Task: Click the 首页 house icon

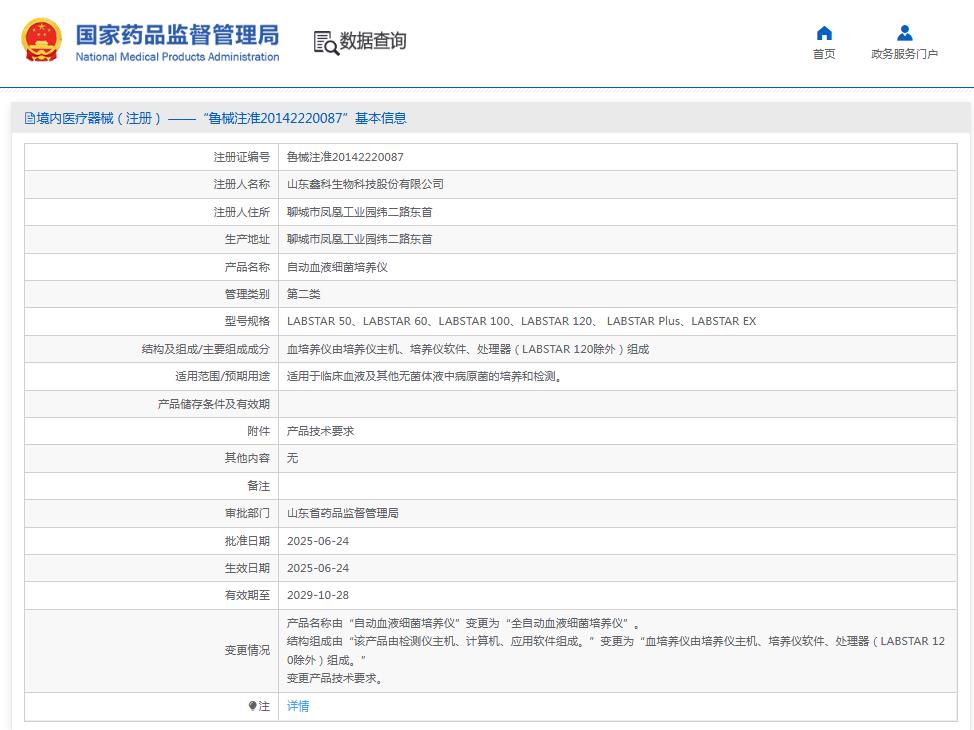Action: tap(824, 33)
